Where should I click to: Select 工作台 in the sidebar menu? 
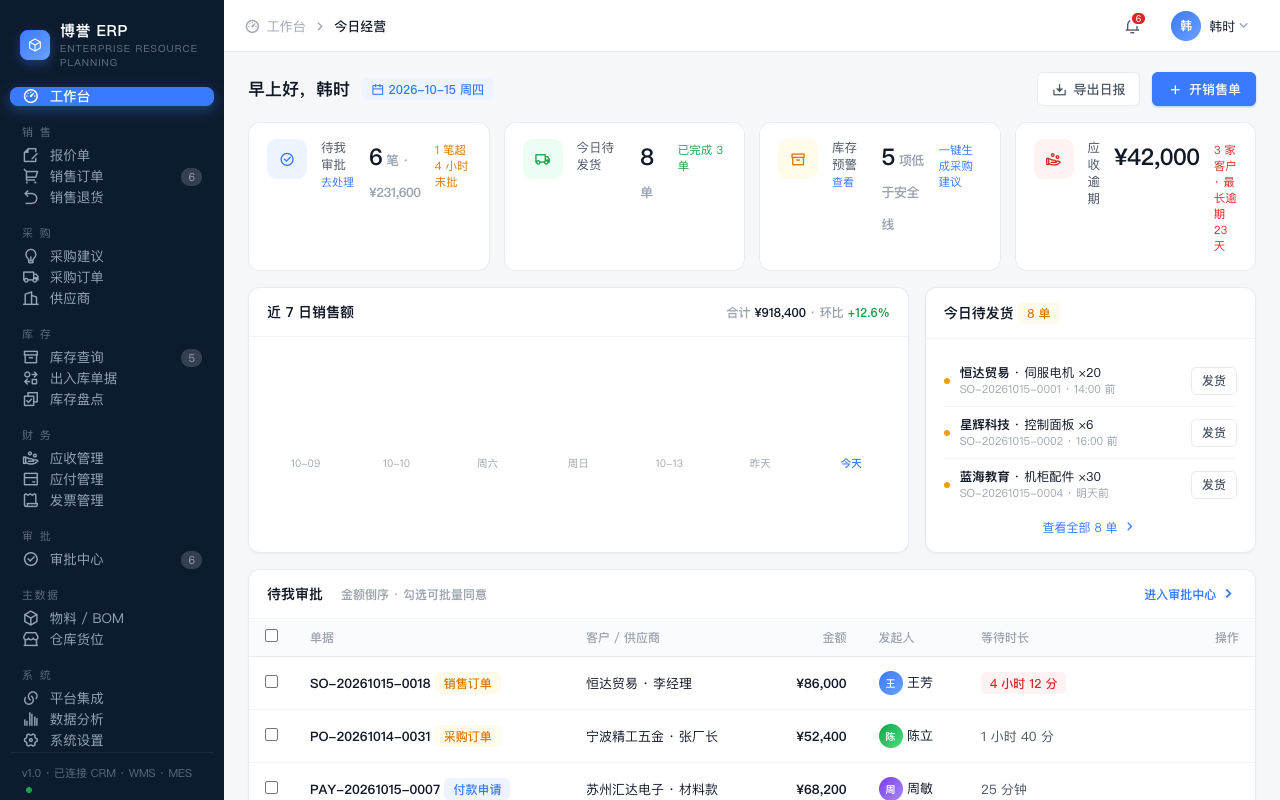pos(112,96)
